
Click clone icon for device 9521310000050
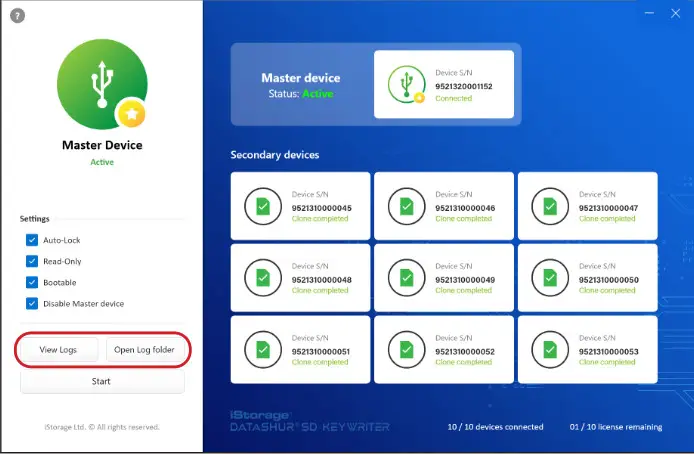[550, 278]
